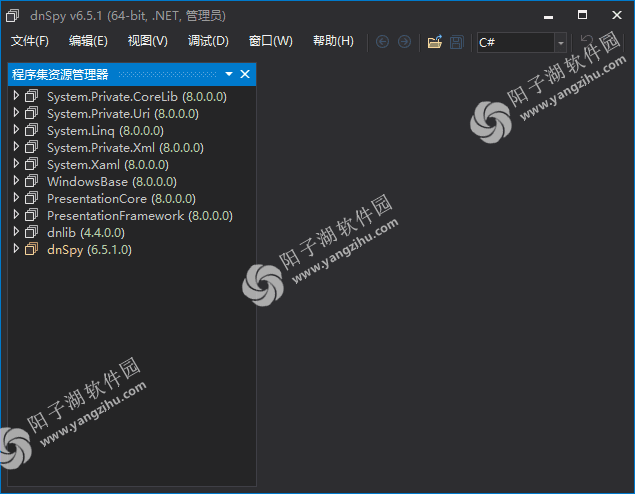635x494 pixels.
Task: Click the 程序集资源管理器 panel title
Action: pyautogui.click(x=60, y=75)
